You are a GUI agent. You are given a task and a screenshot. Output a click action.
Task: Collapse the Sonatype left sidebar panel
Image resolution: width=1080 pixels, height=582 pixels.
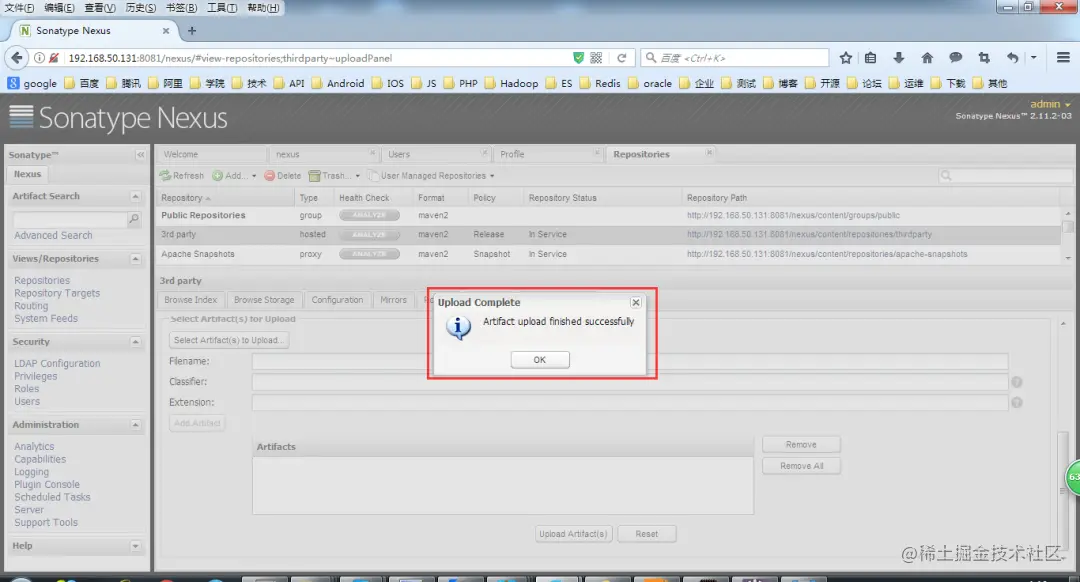click(x=141, y=155)
